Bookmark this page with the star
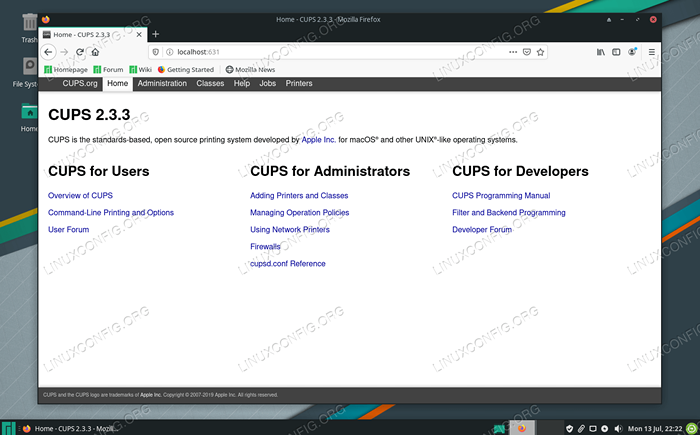This screenshot has height=435, width=700. (x=540, y=52)
